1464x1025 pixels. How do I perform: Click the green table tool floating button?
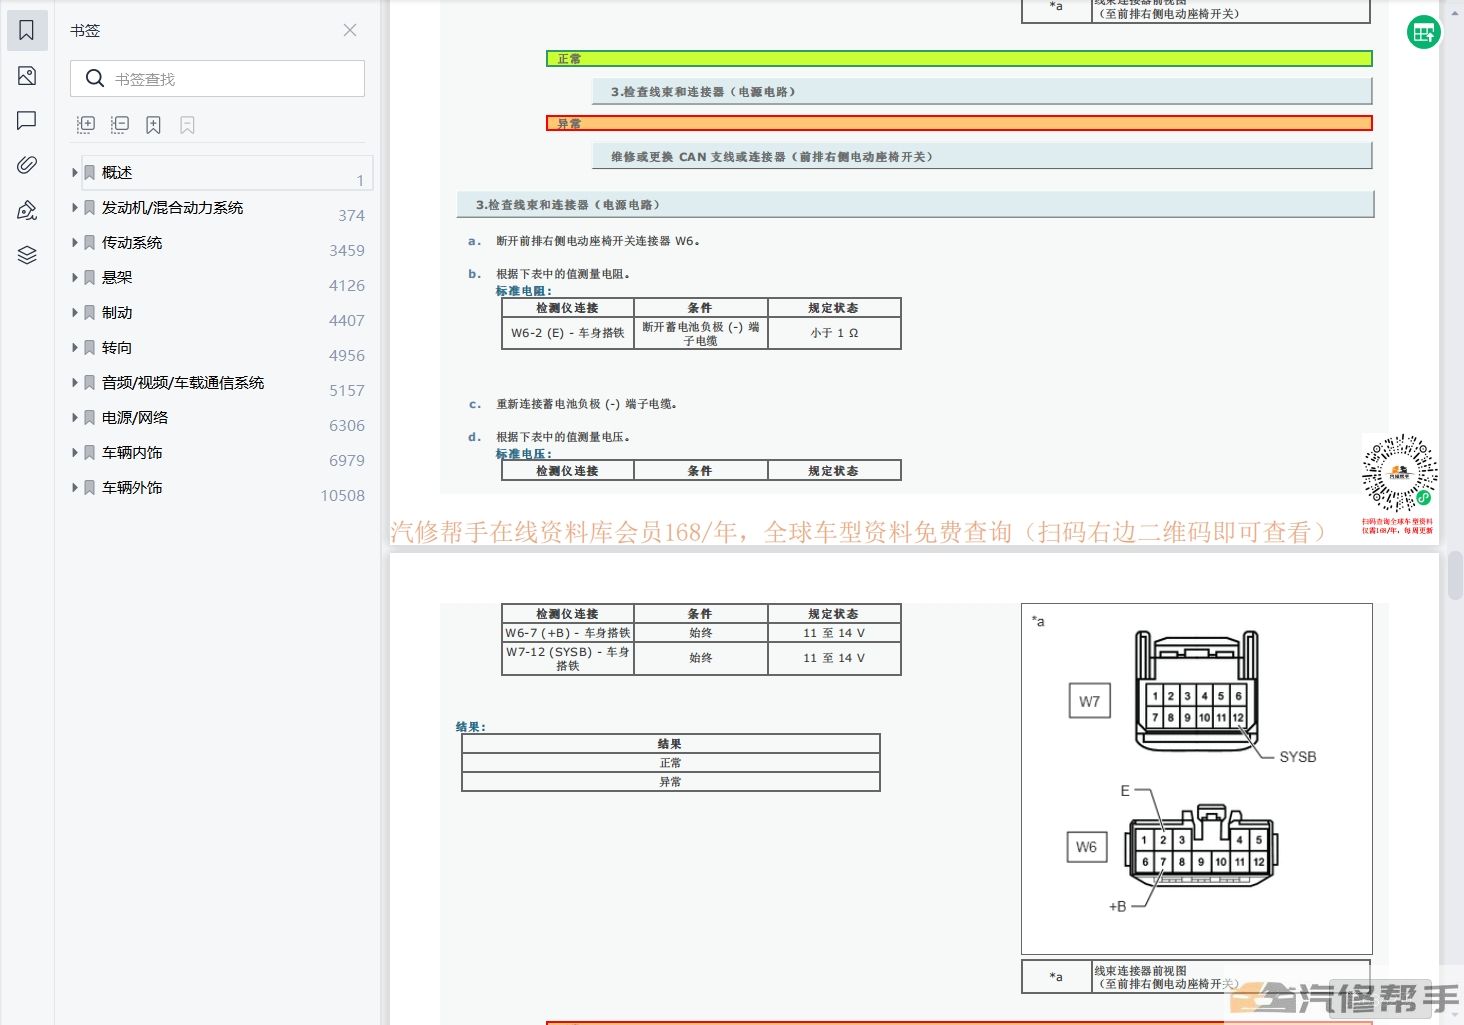point(1422,33)
